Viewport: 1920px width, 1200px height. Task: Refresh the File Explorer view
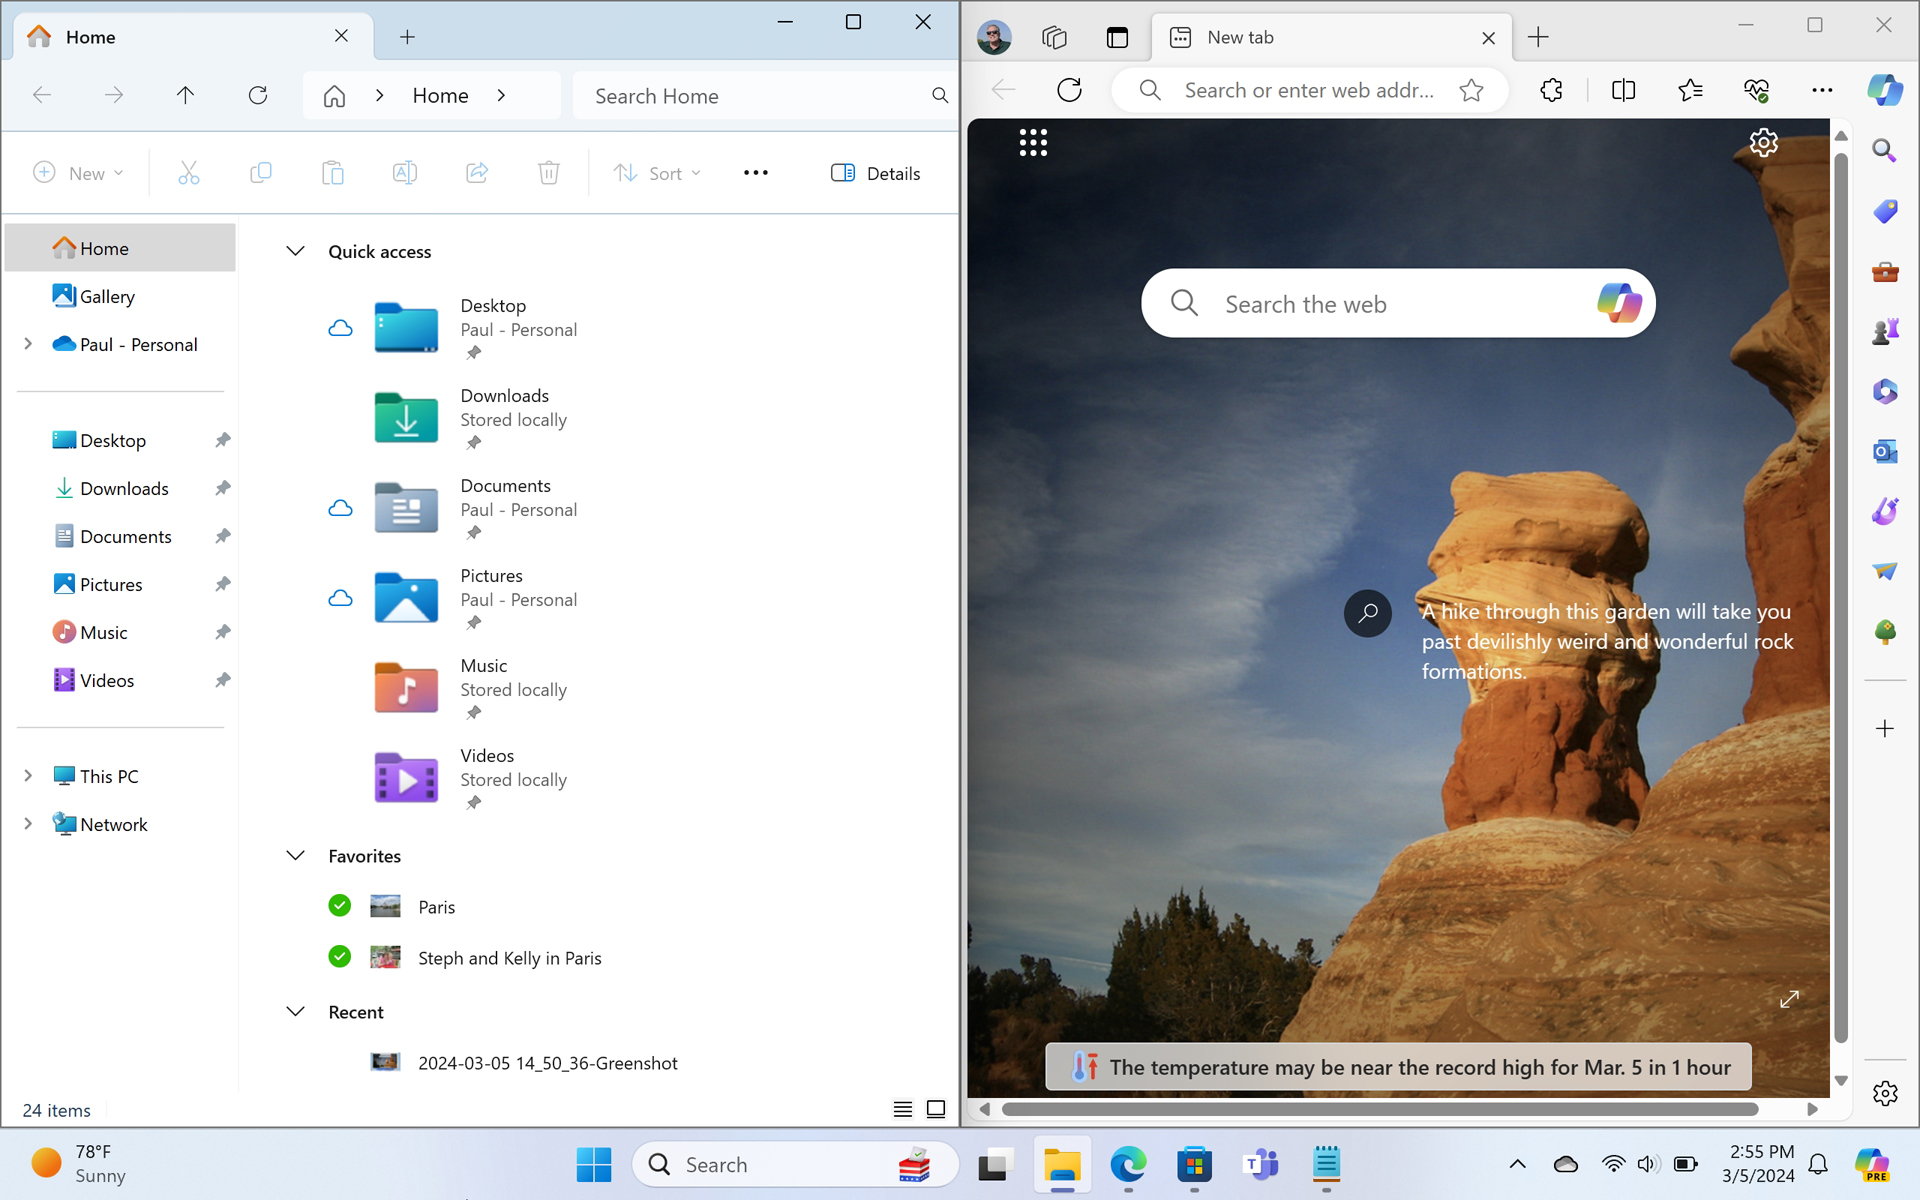(258, 95)
